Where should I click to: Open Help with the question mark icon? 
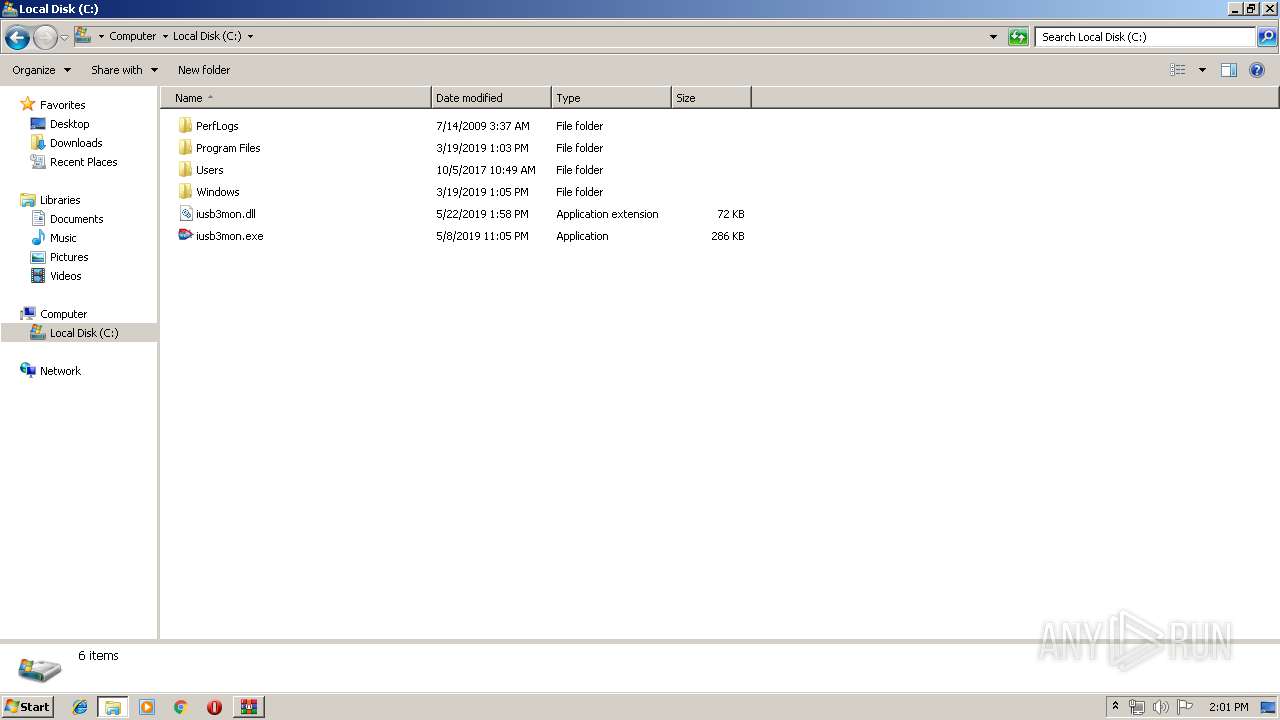[x=1257, y=70]
